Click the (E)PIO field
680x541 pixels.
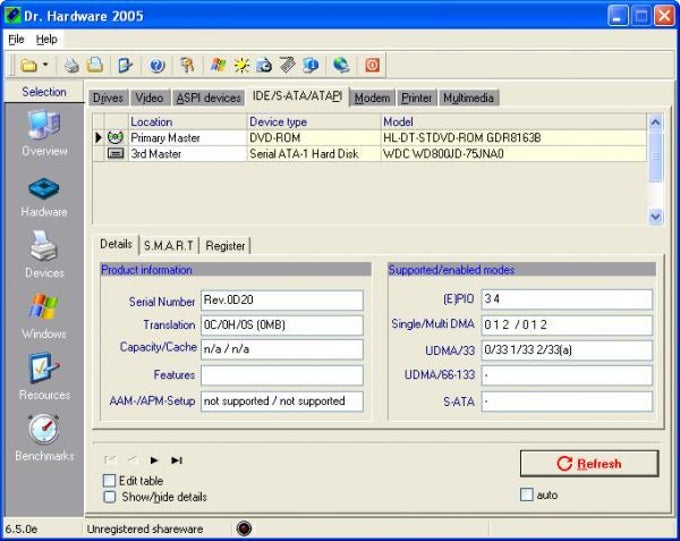[x=567, y=299]
